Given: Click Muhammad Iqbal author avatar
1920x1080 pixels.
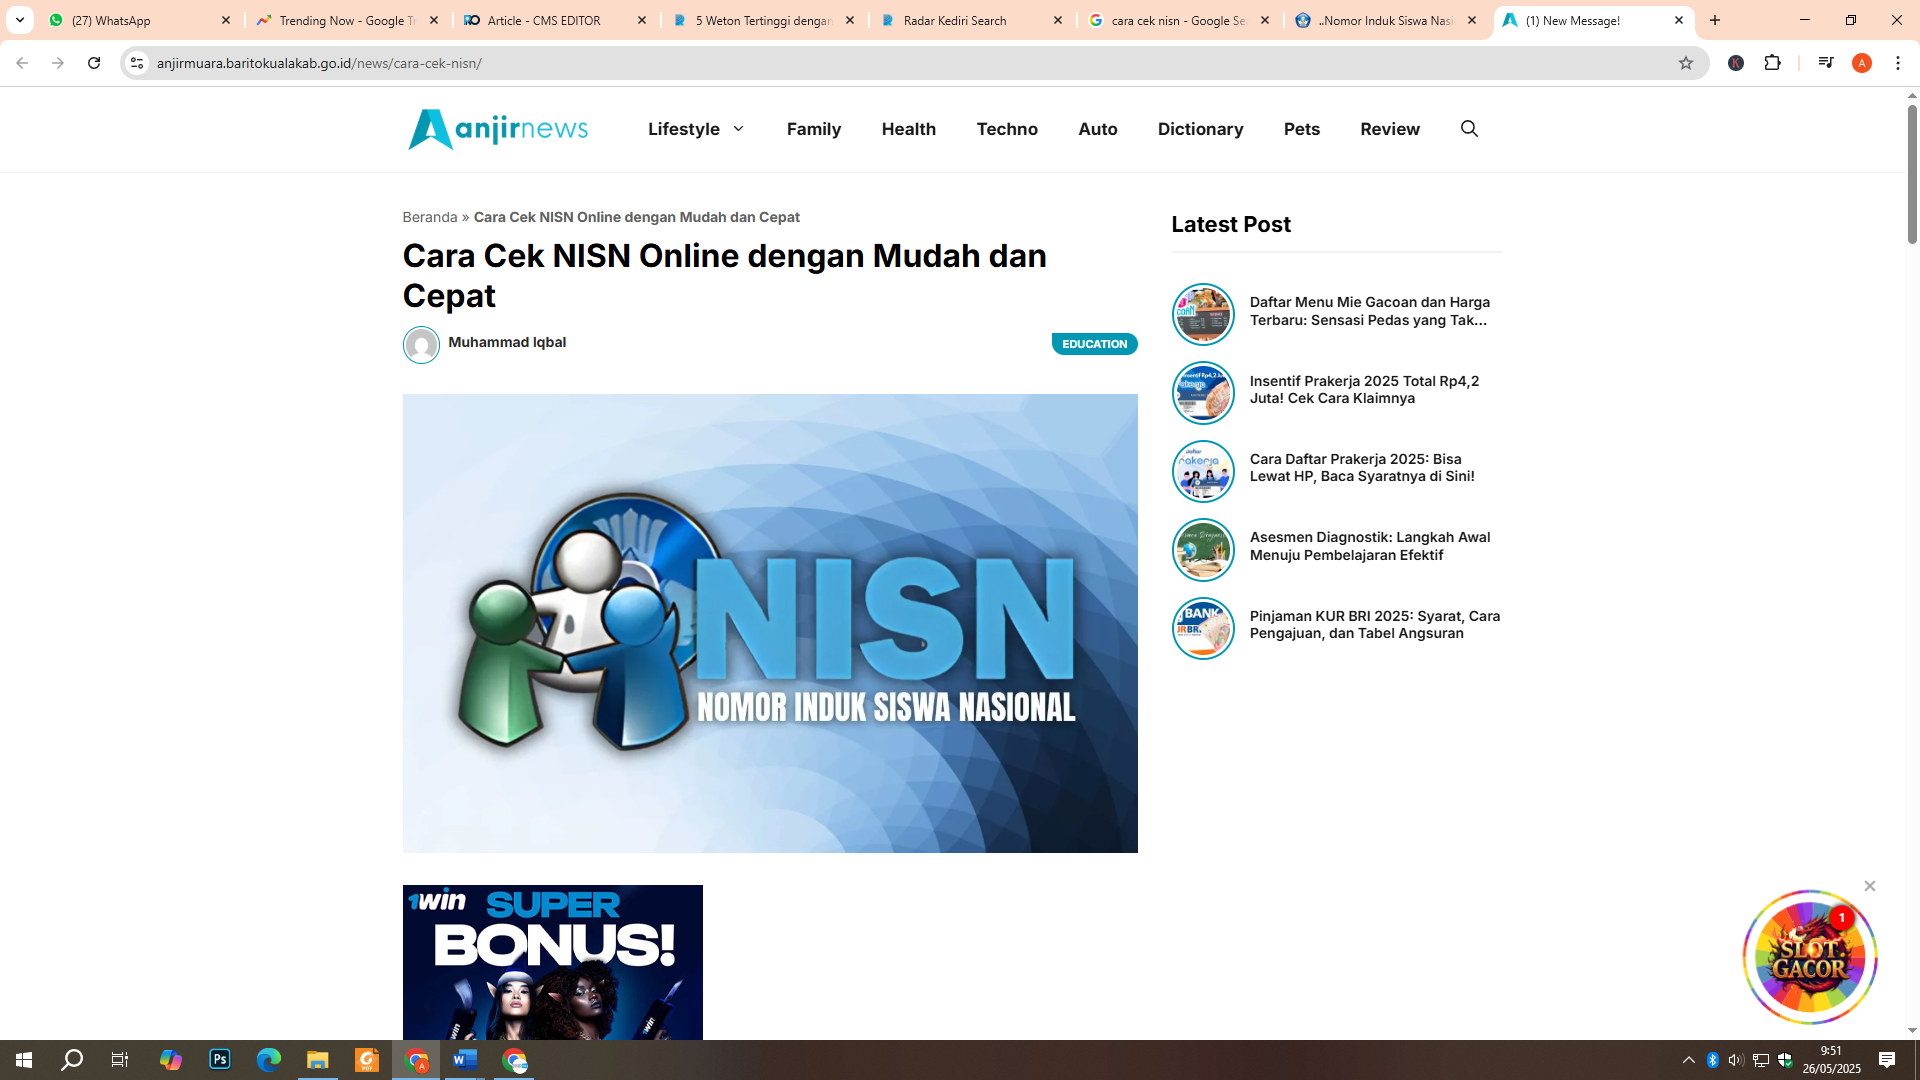Looking at the screenshot, I should [x=421, y=345].
